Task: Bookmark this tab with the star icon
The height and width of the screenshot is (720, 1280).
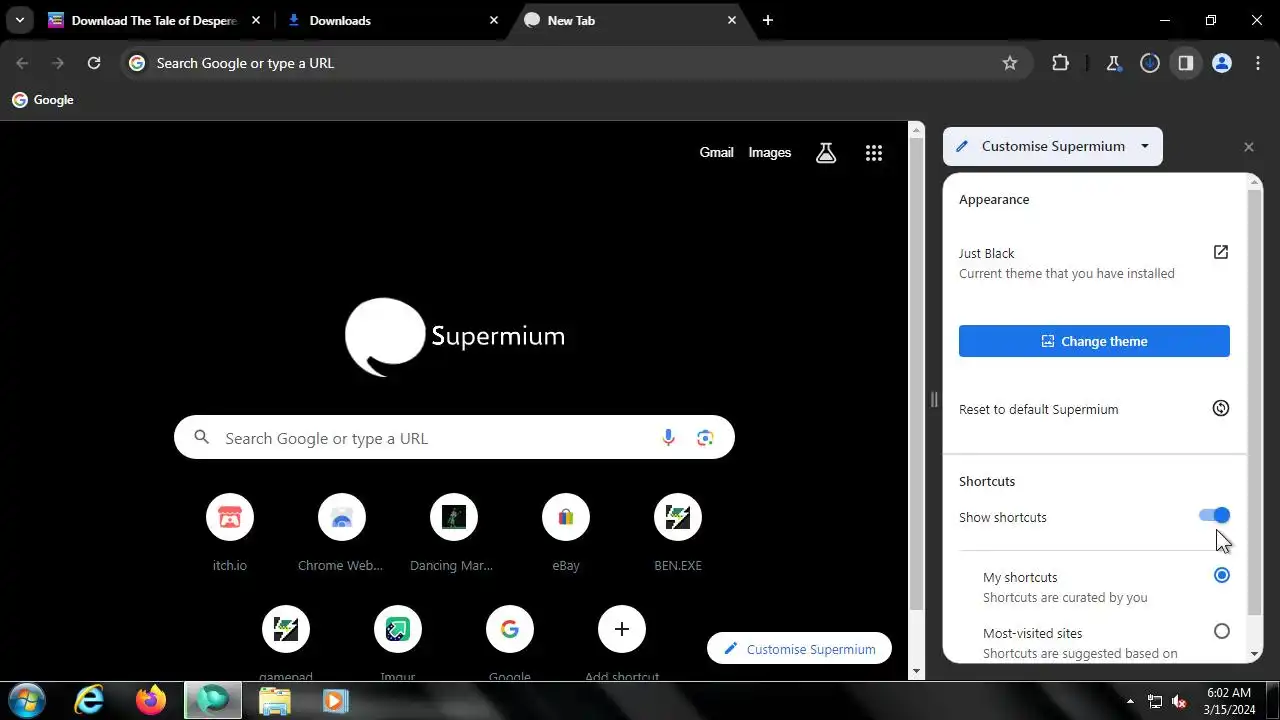Action: pyautogui.click(x=1010, y=63)
